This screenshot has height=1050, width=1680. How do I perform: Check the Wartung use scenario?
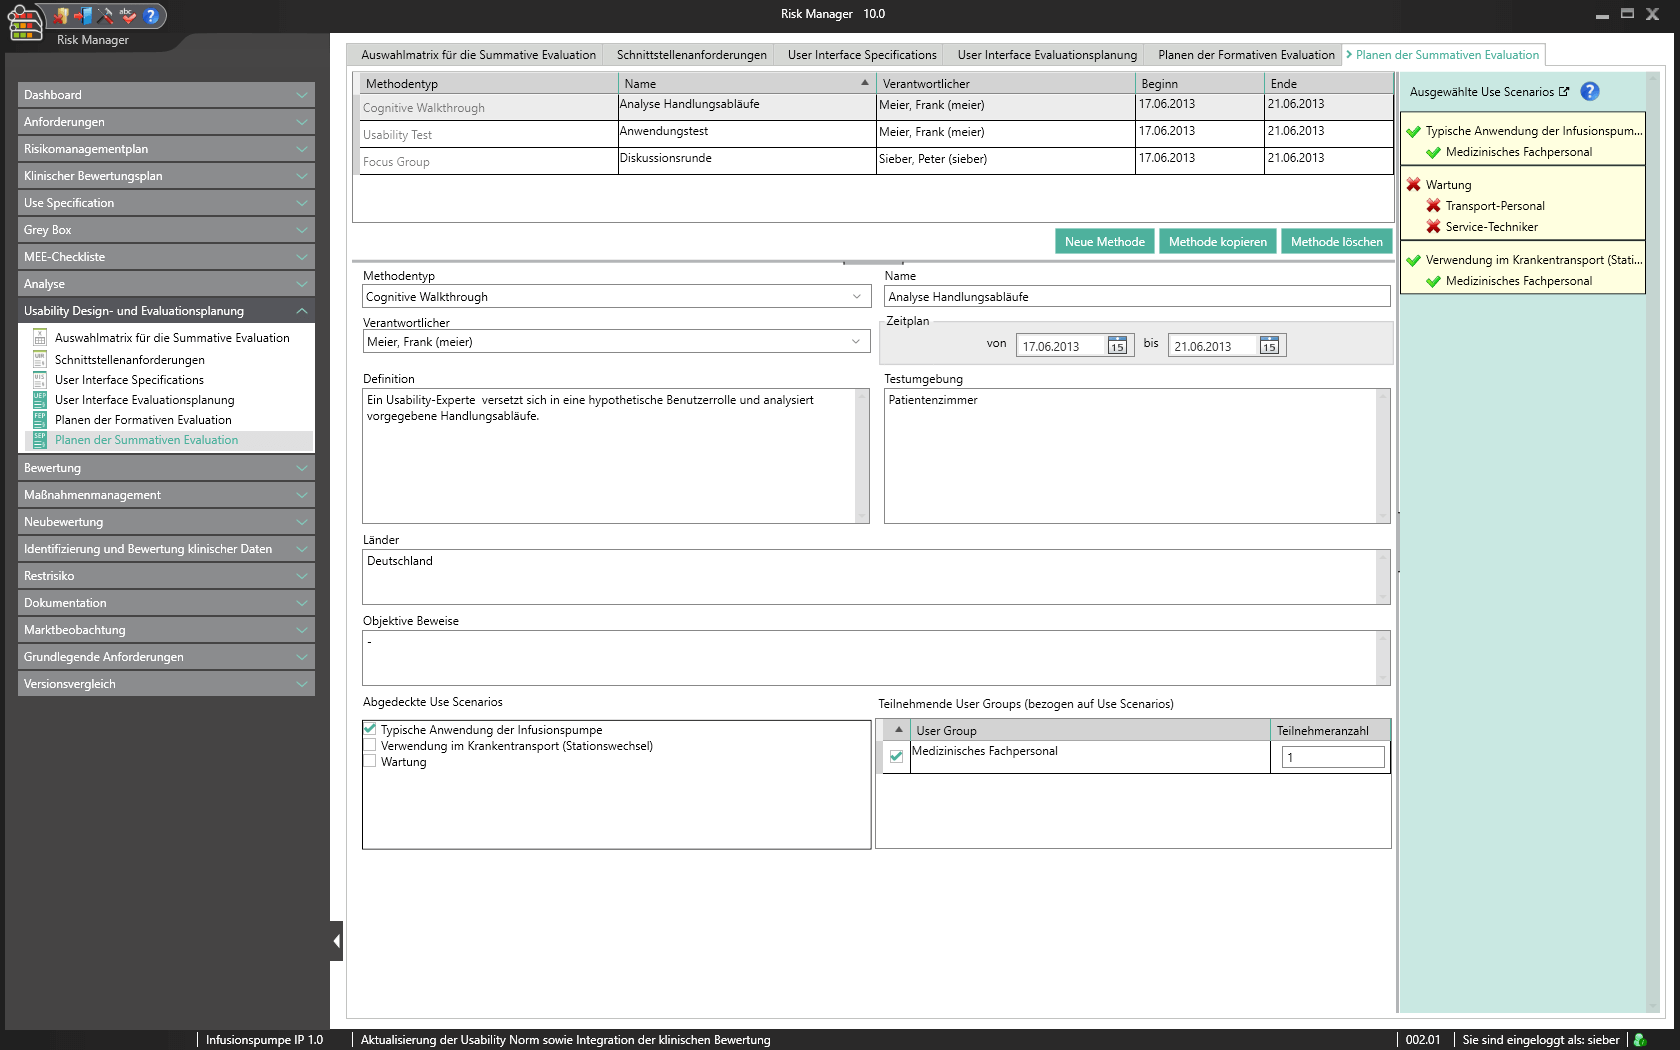pos(370,761)
